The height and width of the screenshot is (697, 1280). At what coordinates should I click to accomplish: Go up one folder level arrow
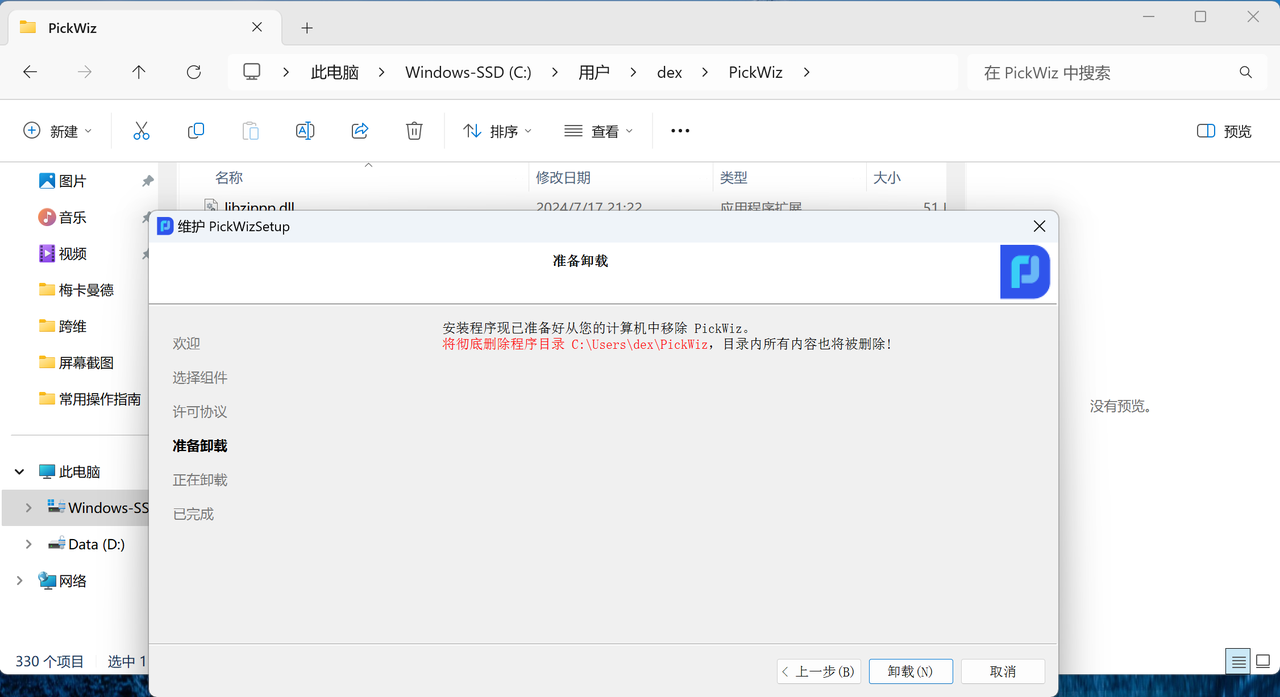(x=139, y=72)
